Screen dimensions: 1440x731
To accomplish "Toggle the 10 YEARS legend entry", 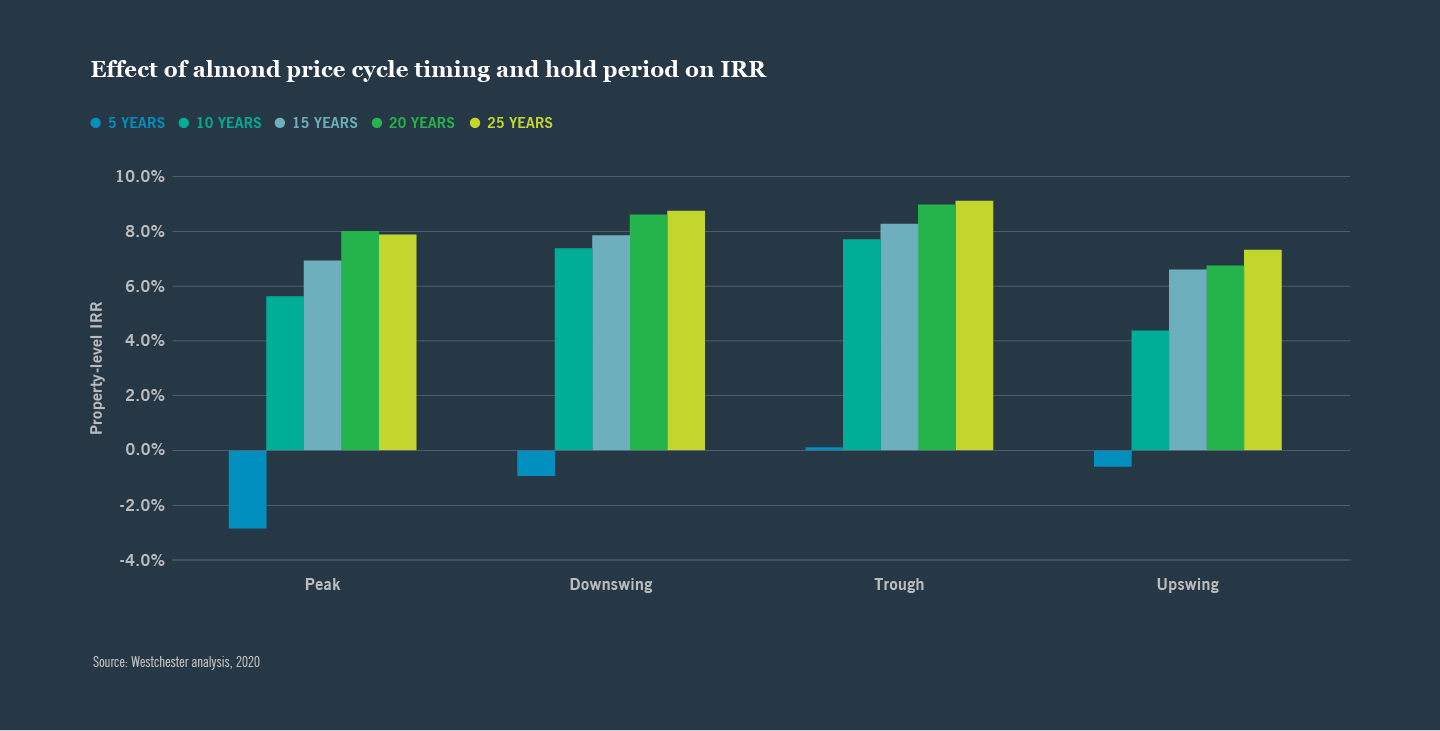I will tap(220, 123).
